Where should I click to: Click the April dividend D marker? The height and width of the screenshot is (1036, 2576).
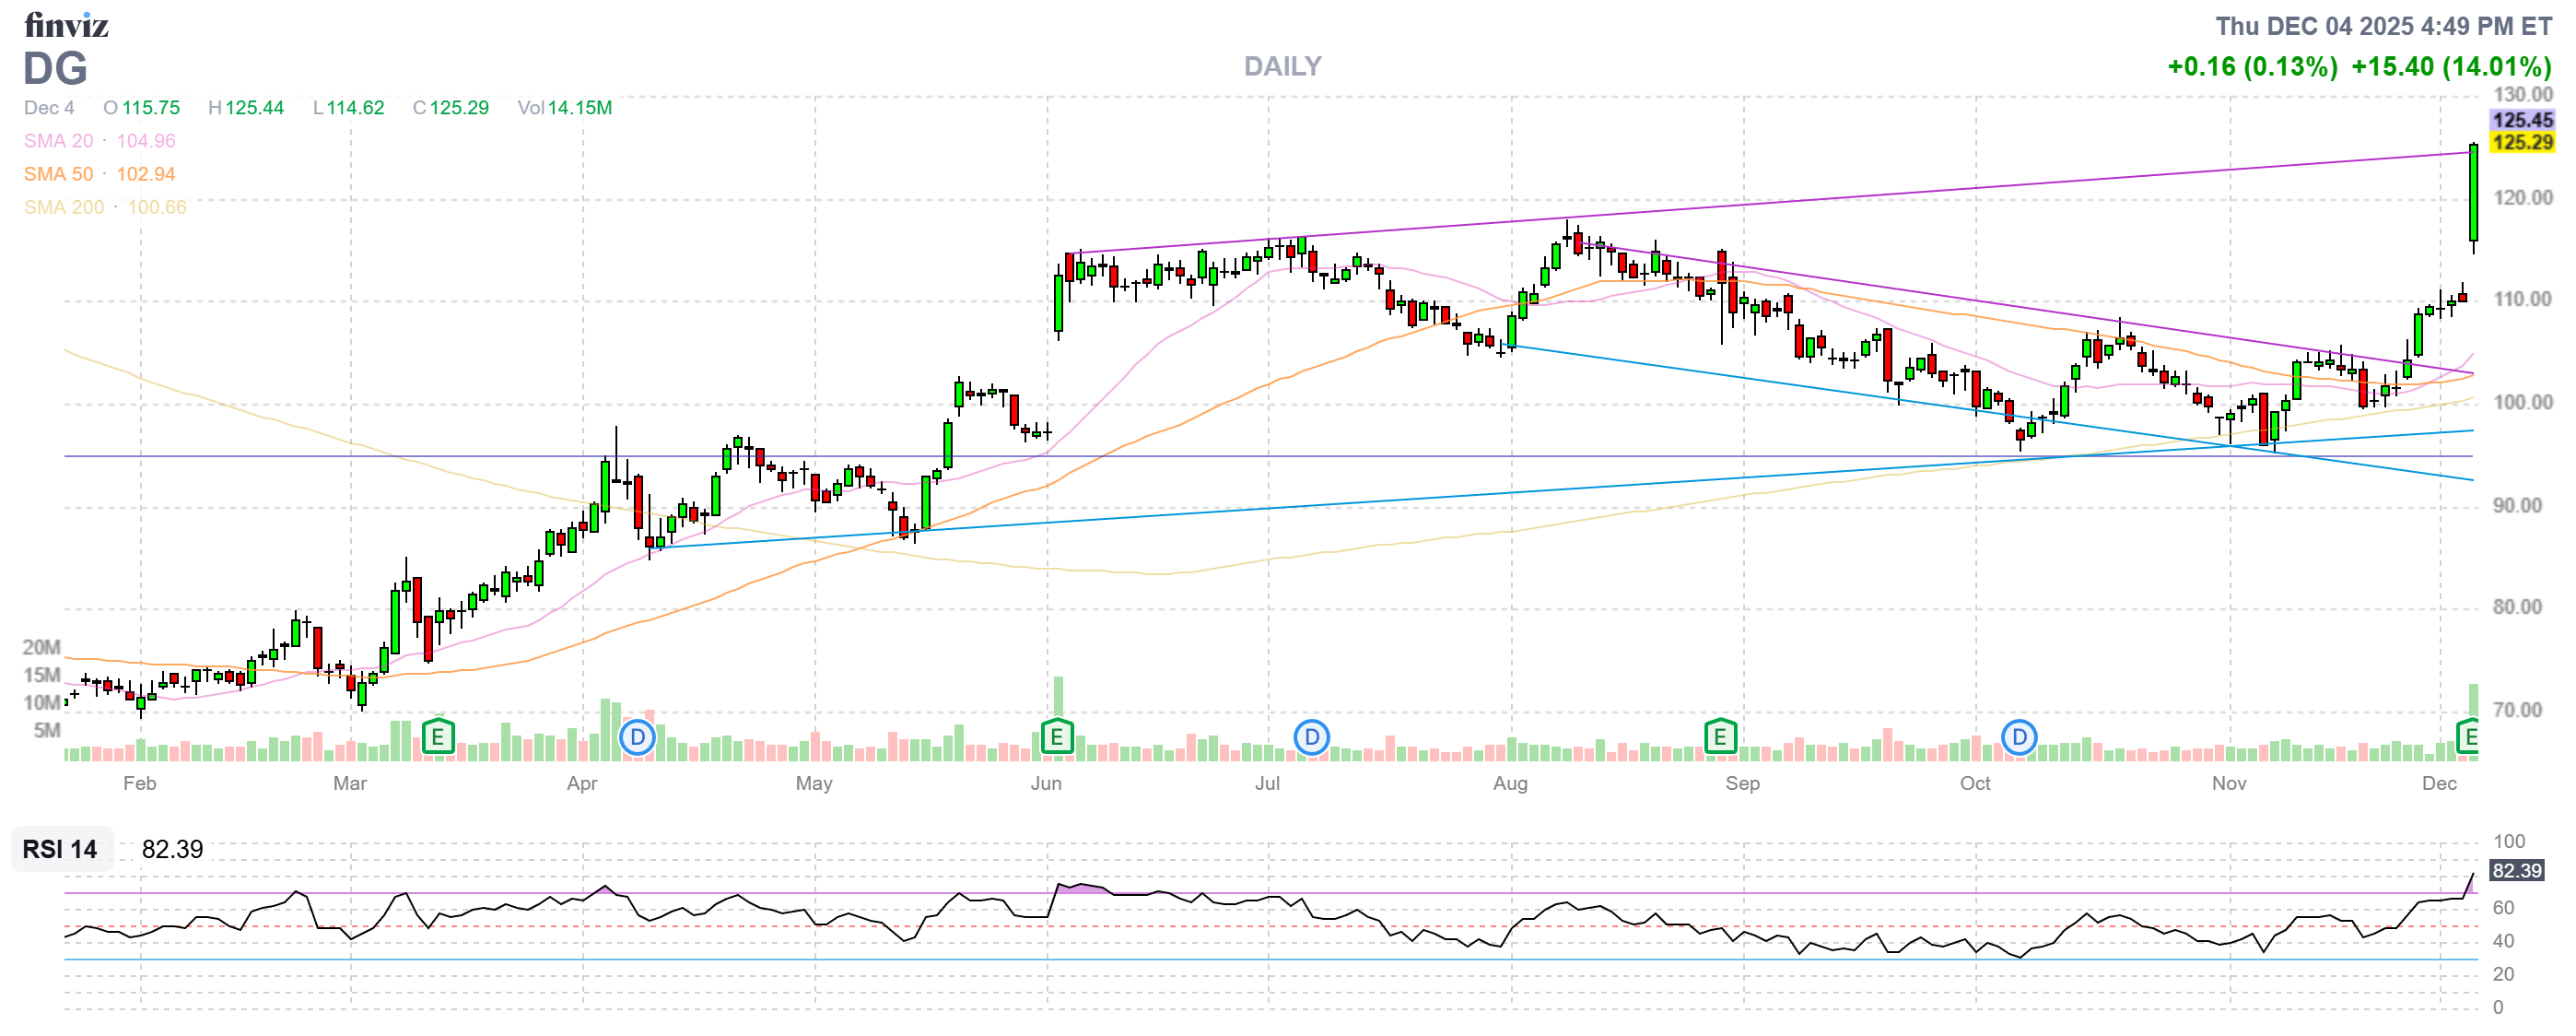tap(637, 738)
